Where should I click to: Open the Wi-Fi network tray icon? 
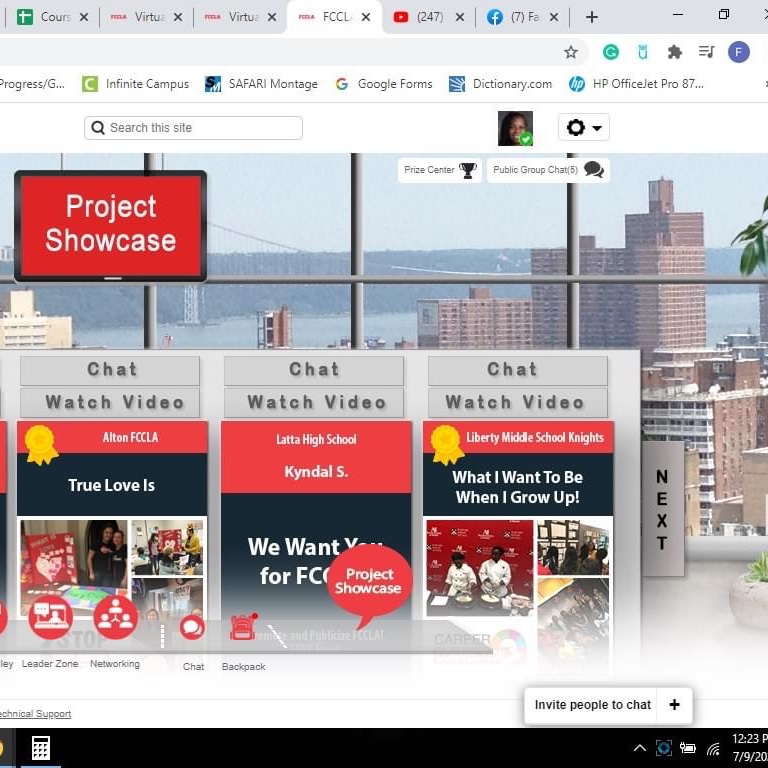[x=714, y=748]
